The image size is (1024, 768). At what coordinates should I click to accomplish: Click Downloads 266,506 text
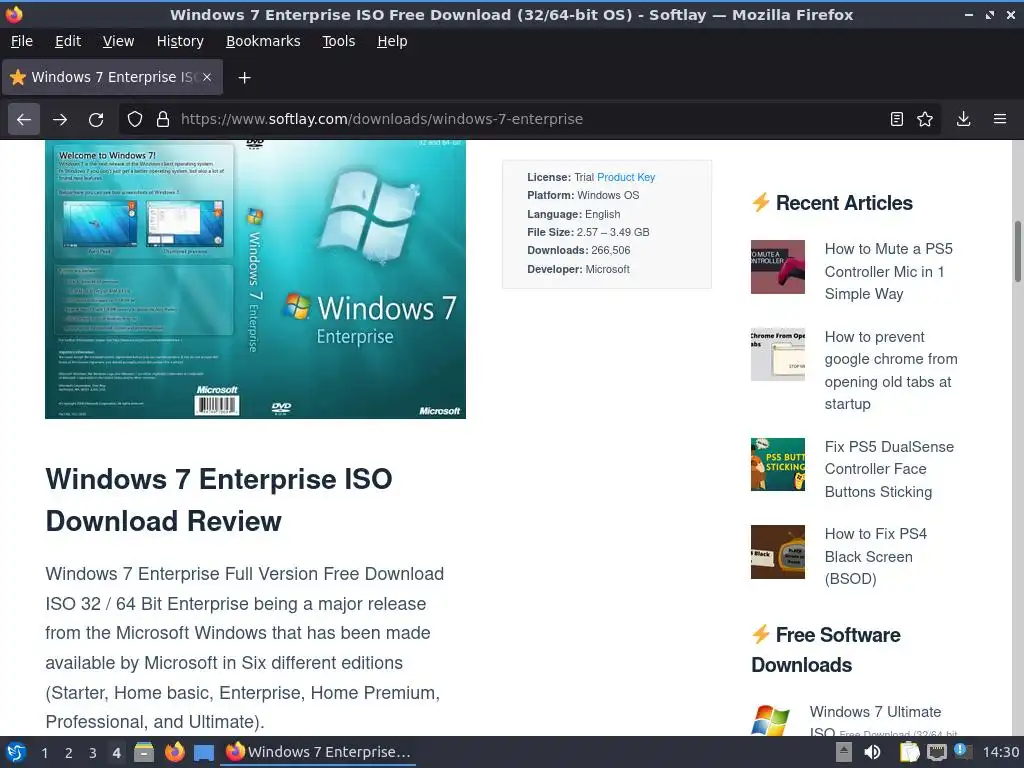click(x=579, y=250)
